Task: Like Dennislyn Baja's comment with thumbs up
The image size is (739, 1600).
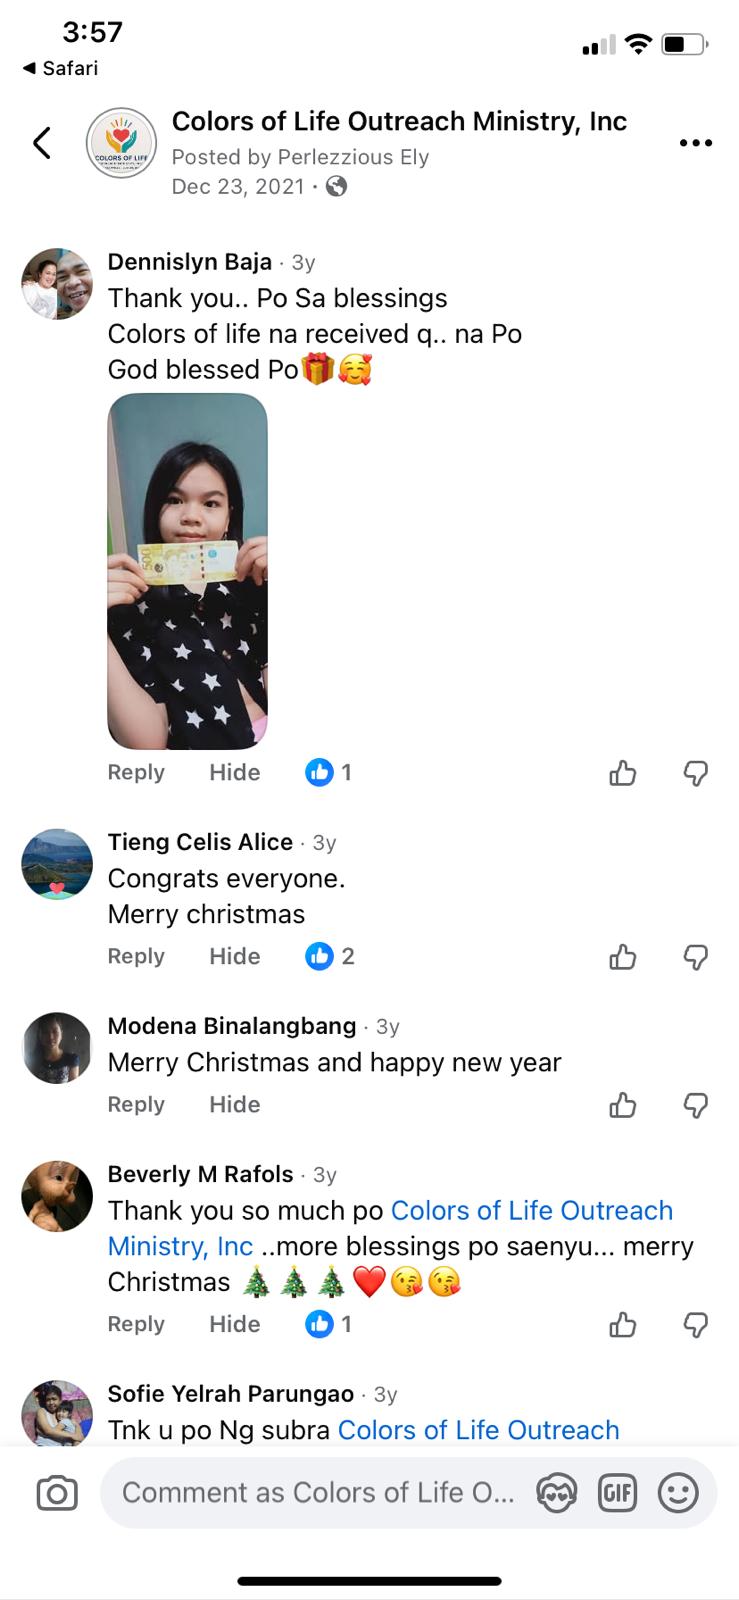Action: pos(623,773)
